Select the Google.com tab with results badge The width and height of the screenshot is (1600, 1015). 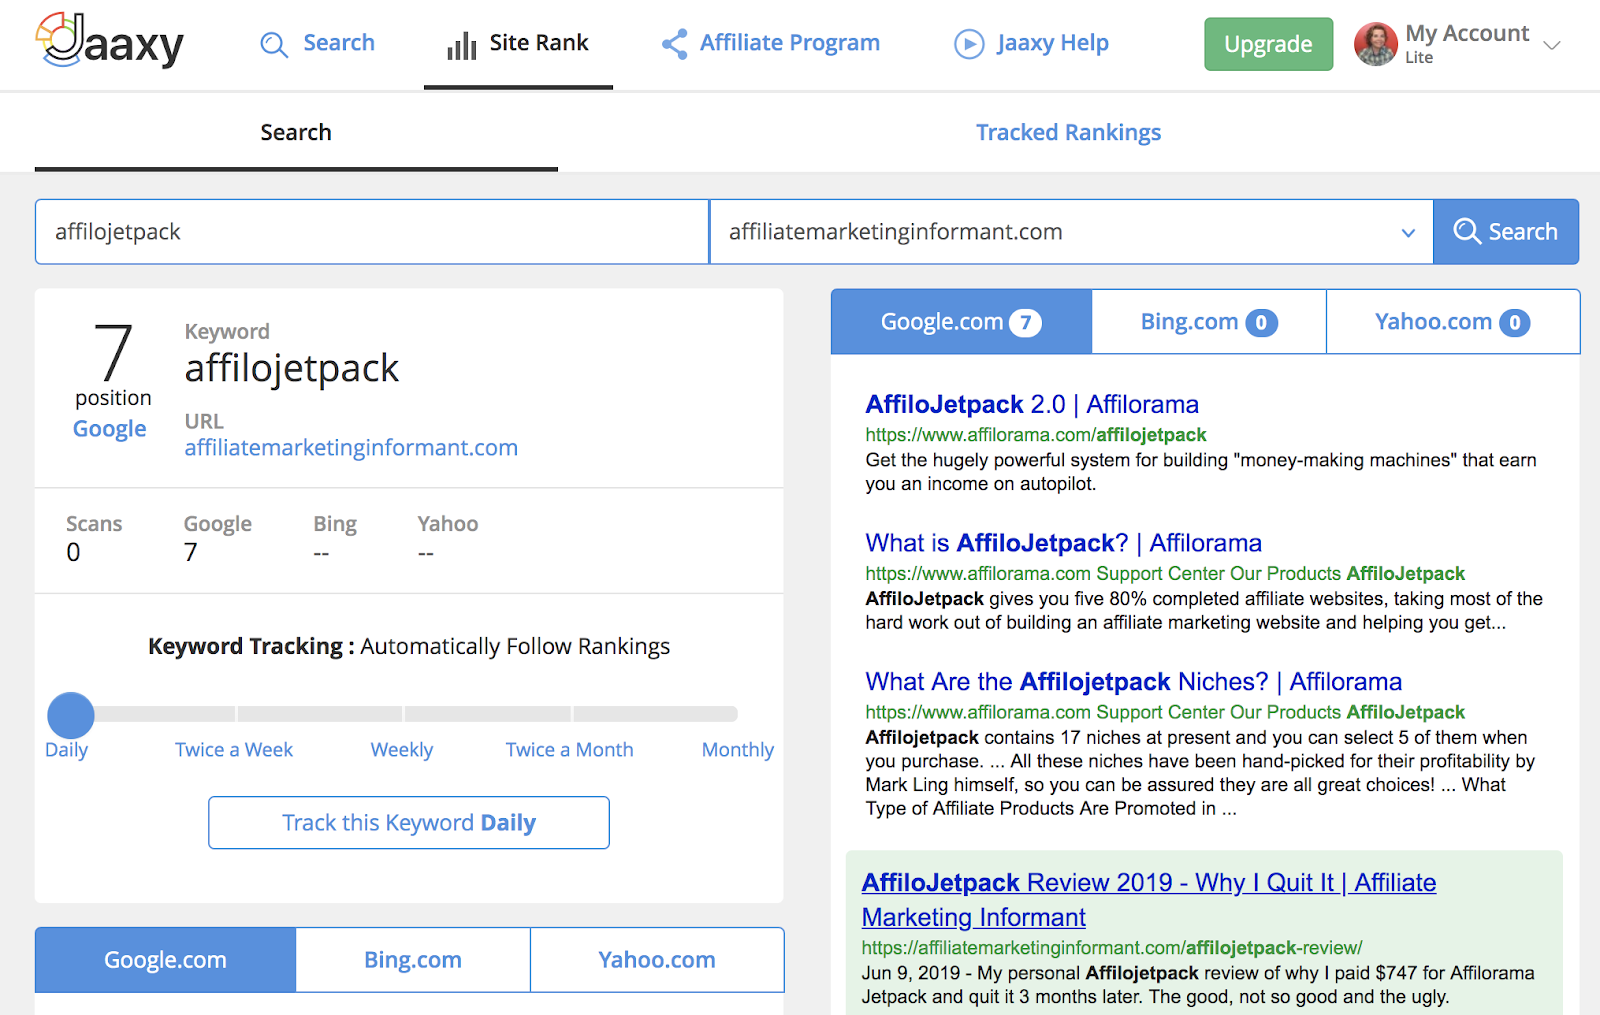pyautogui.click(x=961, y=322)
